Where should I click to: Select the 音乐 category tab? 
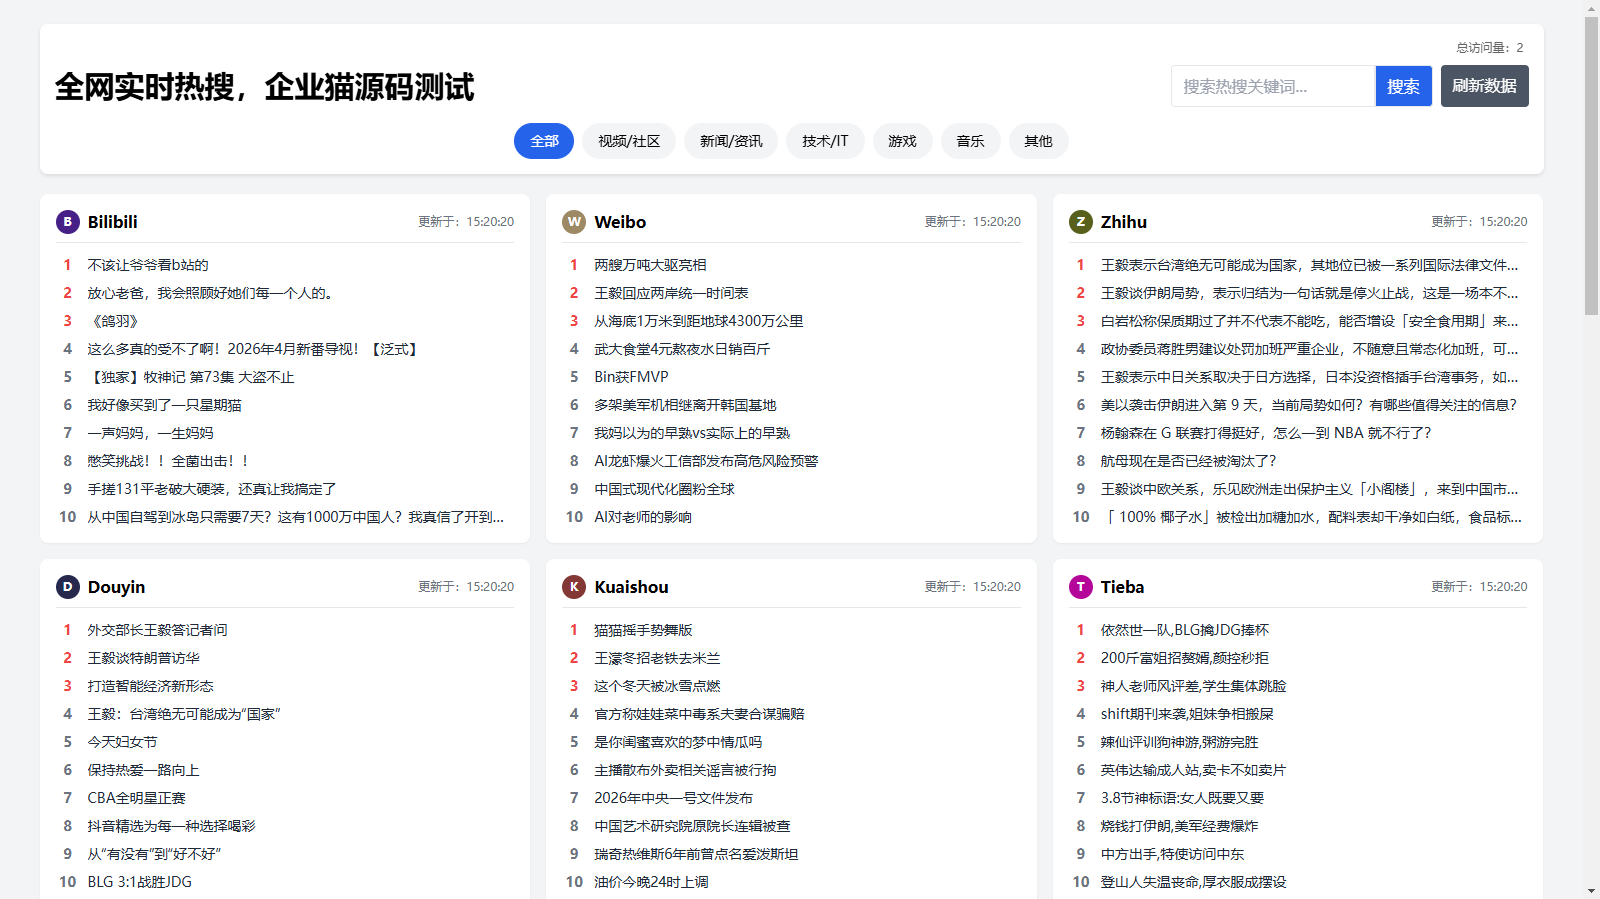tap(970, 141)
